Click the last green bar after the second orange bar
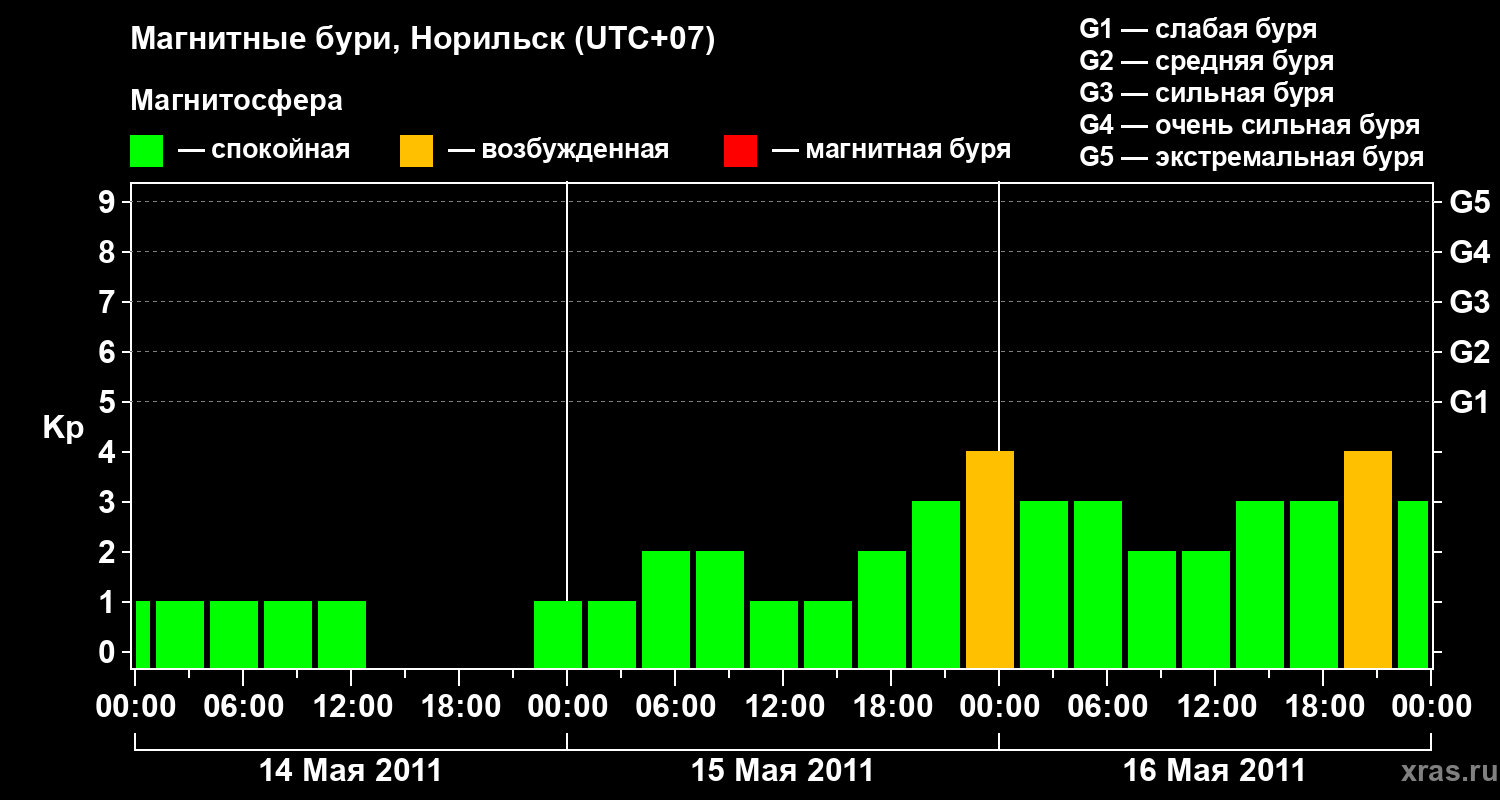The width and height of the screenshot is (1500, 800). (x=1413, y=584)
